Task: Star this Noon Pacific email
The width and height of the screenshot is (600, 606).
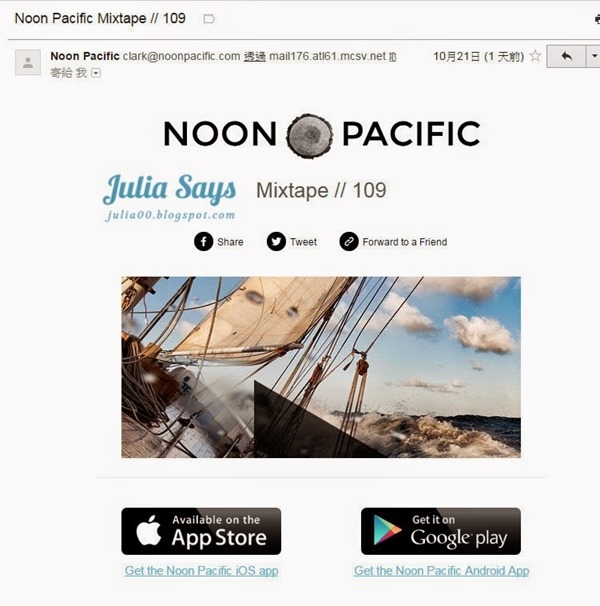Action: click(535, 56)
